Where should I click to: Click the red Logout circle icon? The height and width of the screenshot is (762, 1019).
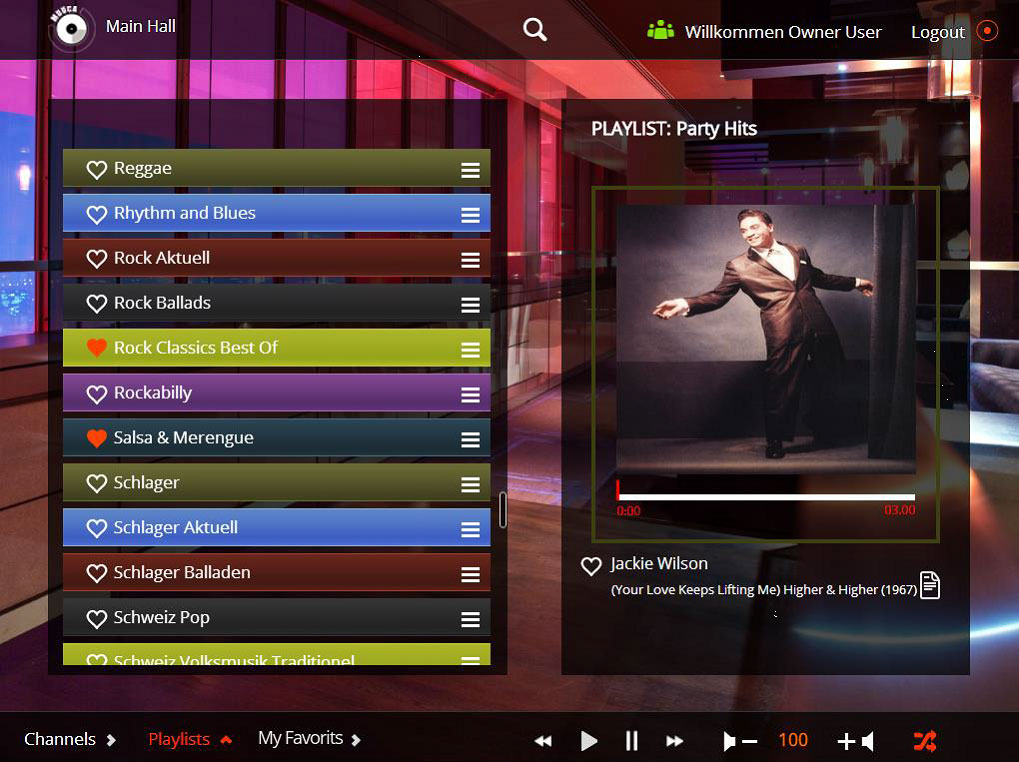click(987, 31)
